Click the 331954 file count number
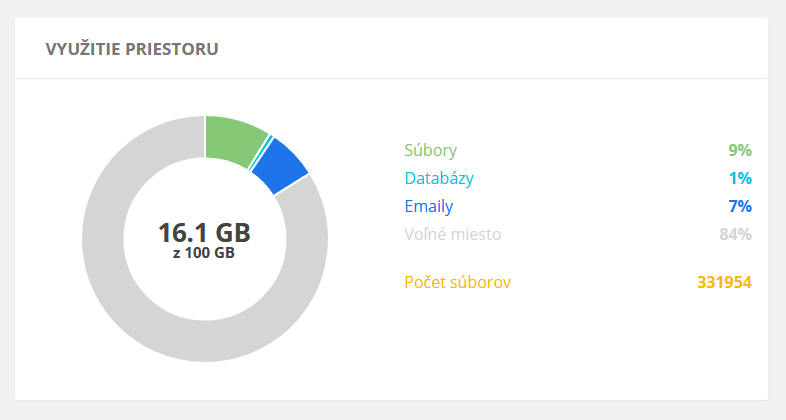The height and width of the screenshot is (420, 786). [x=724, y=283]
